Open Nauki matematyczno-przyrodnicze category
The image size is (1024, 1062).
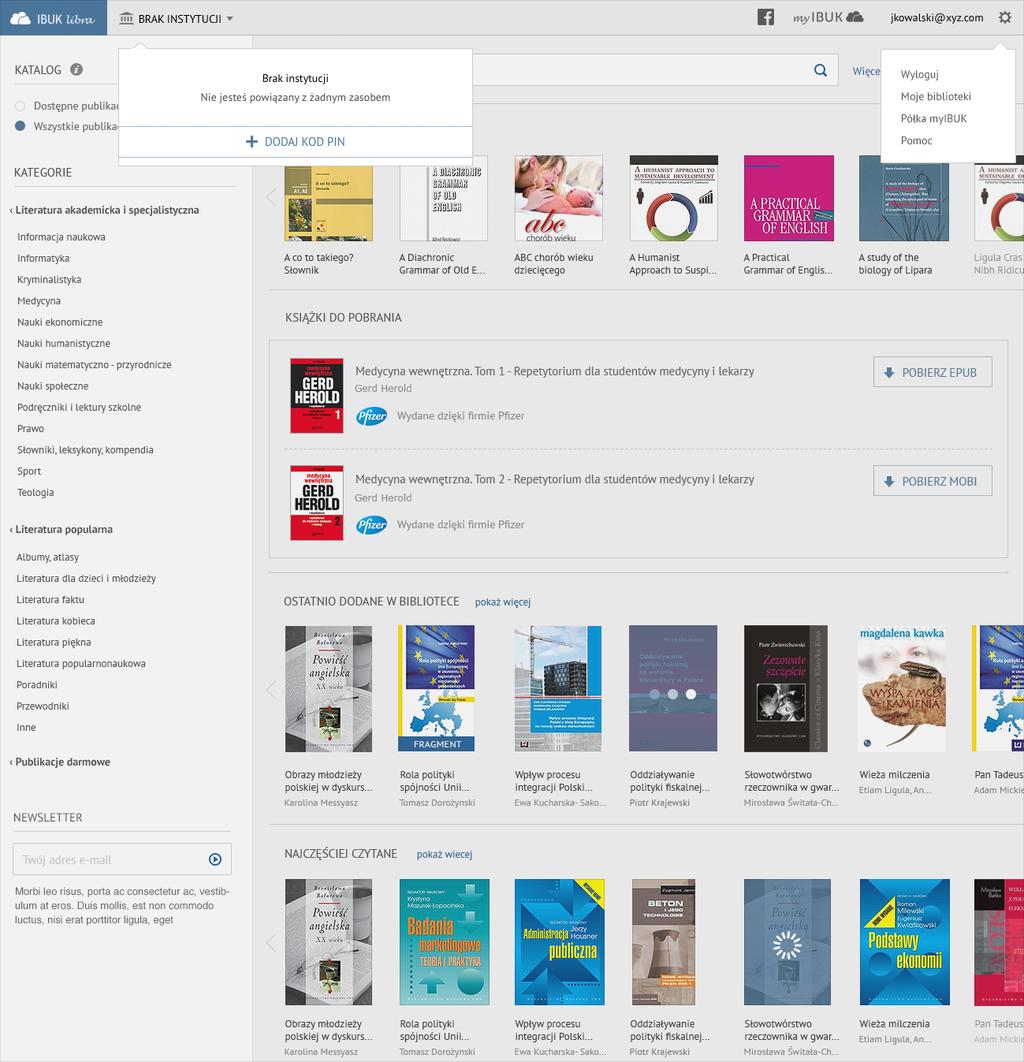coord(94,364)
